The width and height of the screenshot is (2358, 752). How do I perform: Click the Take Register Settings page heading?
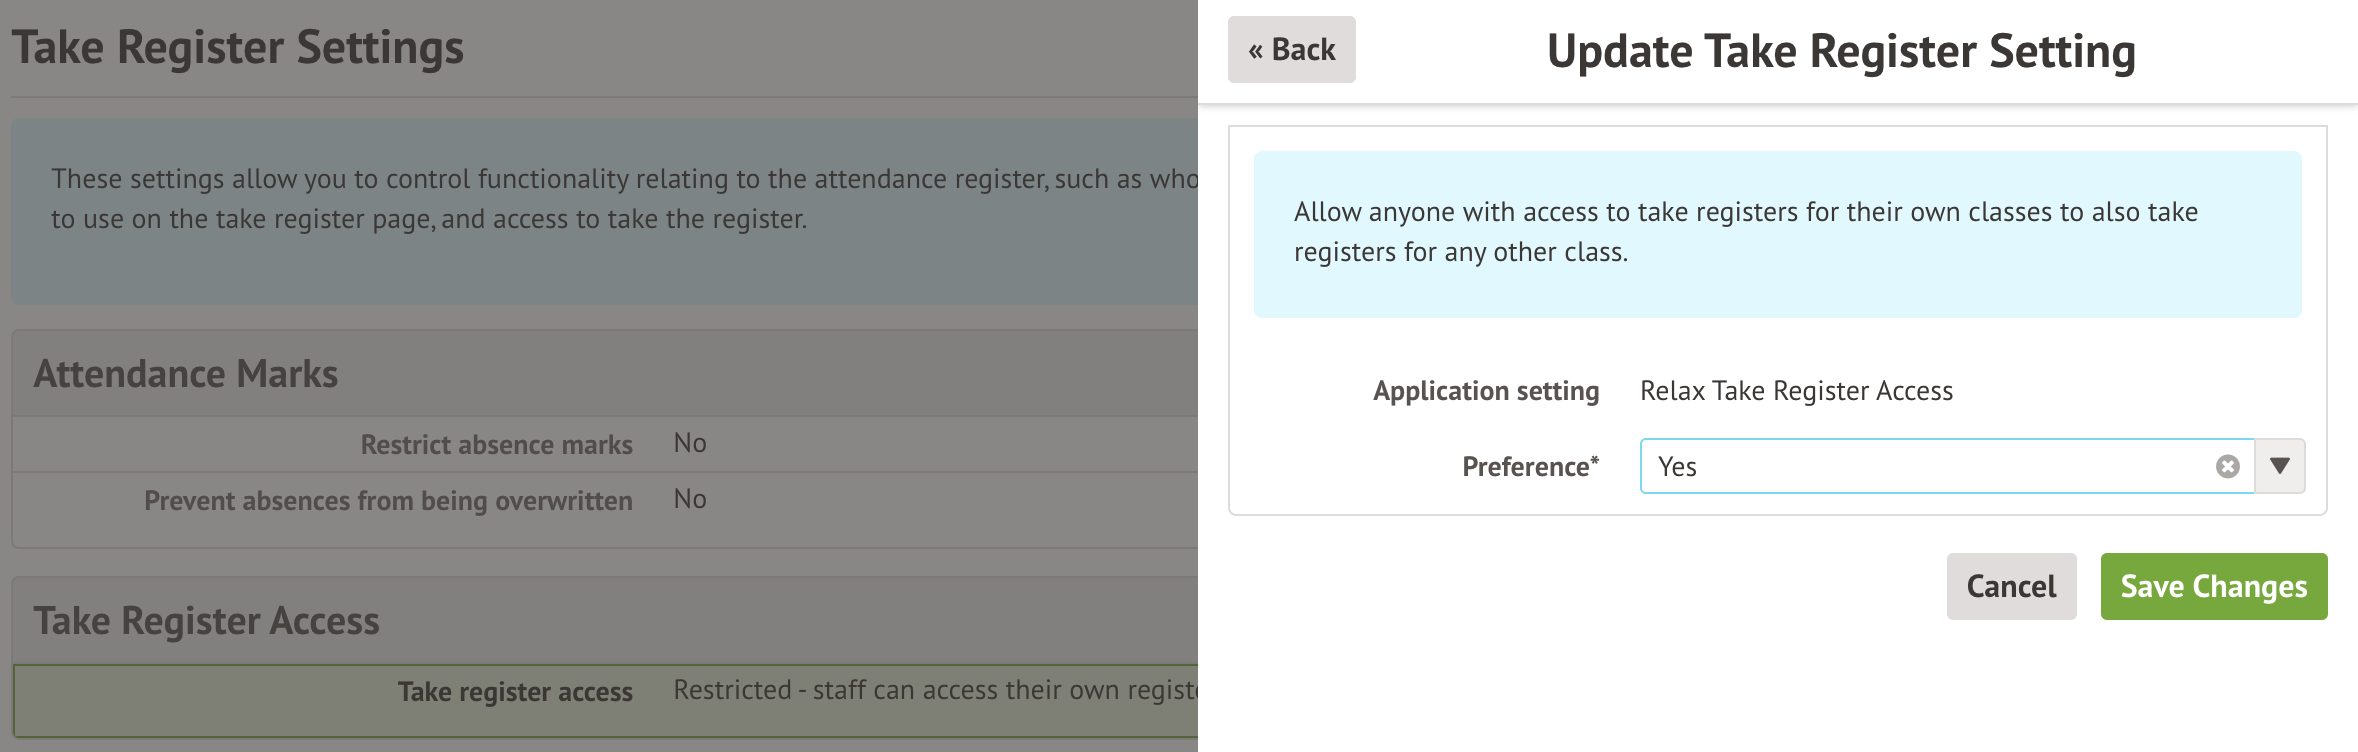coord(238,48)
